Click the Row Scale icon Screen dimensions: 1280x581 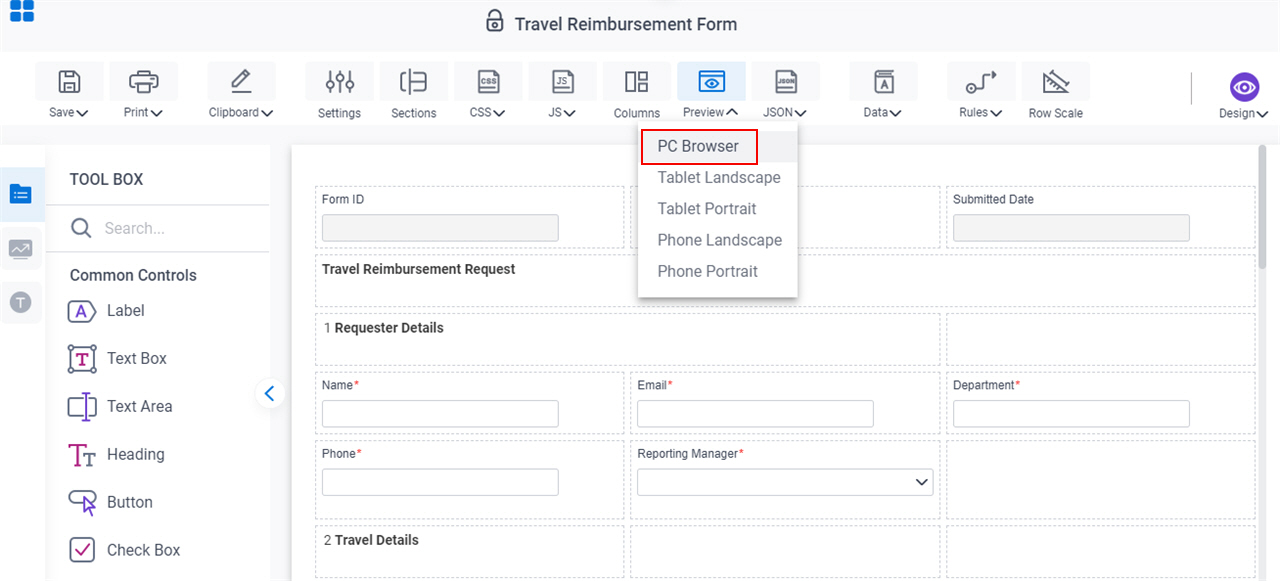click(1056, 82)
